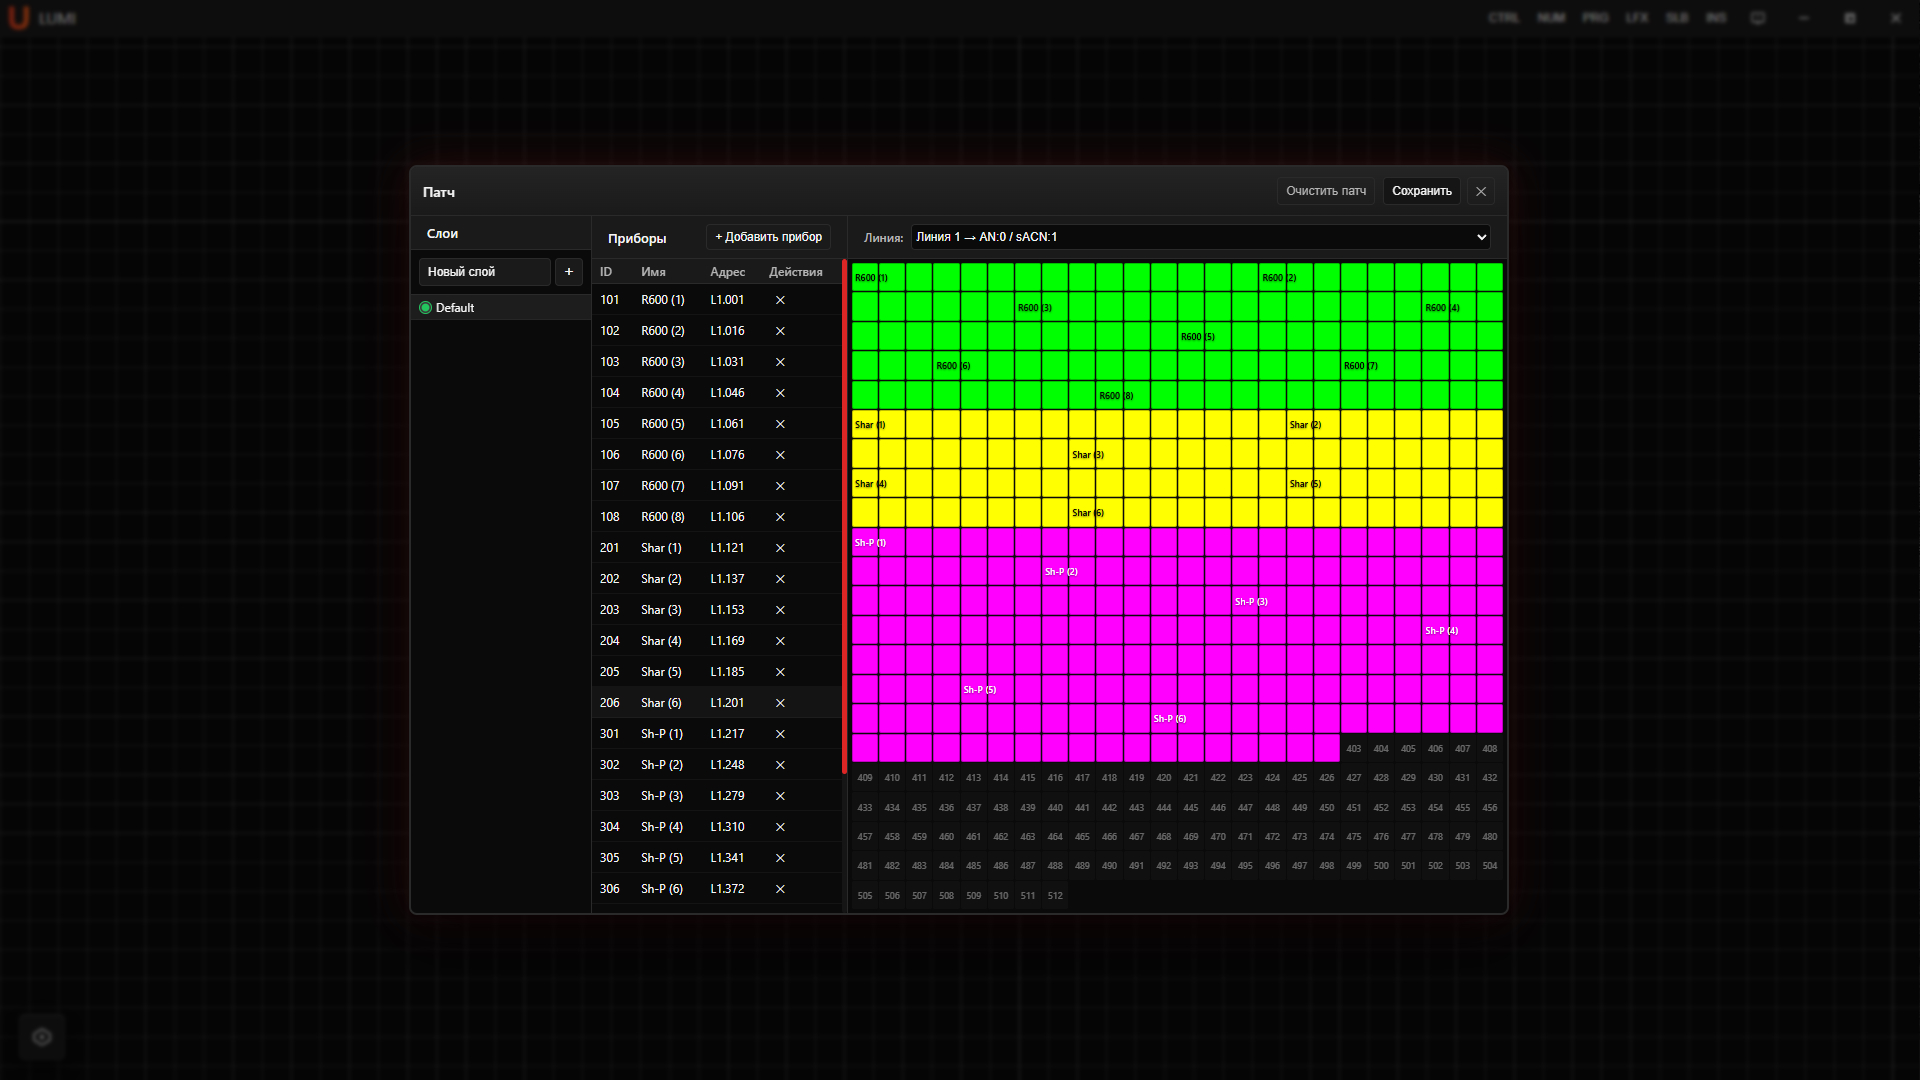
Task: Click the Адрес column header
Action: 727,272
